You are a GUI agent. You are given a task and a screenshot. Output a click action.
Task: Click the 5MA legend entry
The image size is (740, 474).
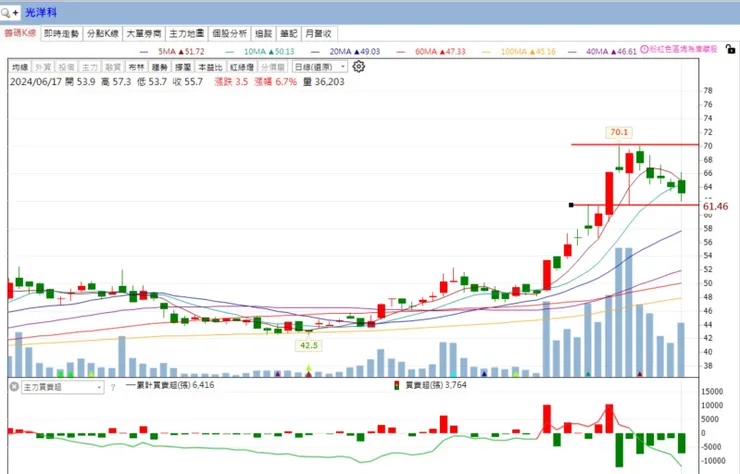[172, 51]
